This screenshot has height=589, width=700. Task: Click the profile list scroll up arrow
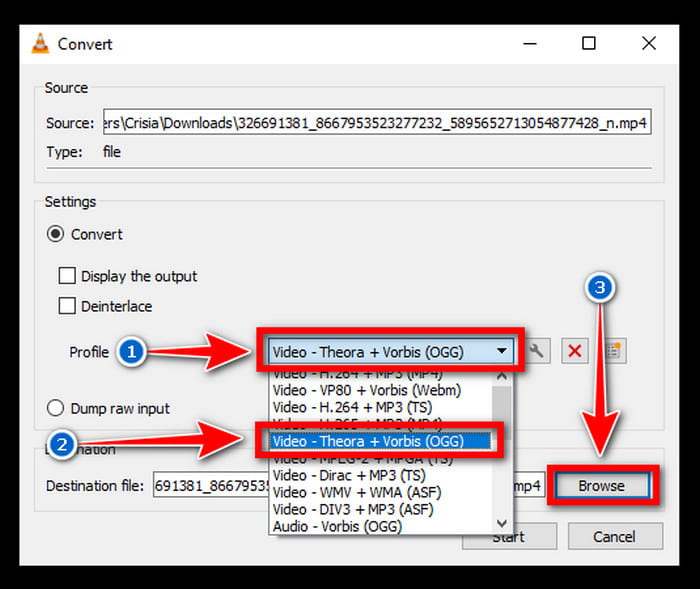pos(502,376)
